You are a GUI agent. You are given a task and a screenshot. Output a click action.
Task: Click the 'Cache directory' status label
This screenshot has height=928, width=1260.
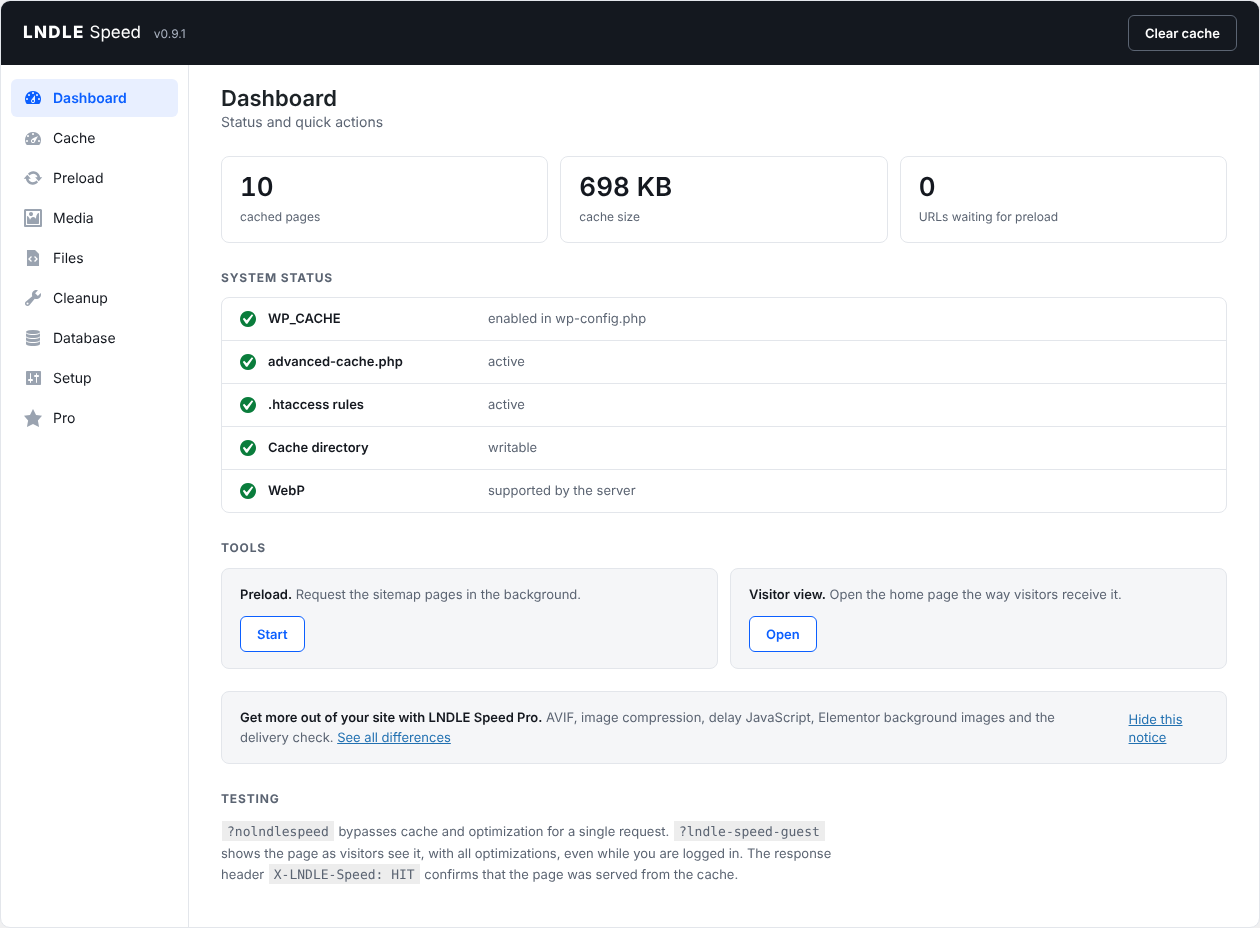tap(318, 448)
